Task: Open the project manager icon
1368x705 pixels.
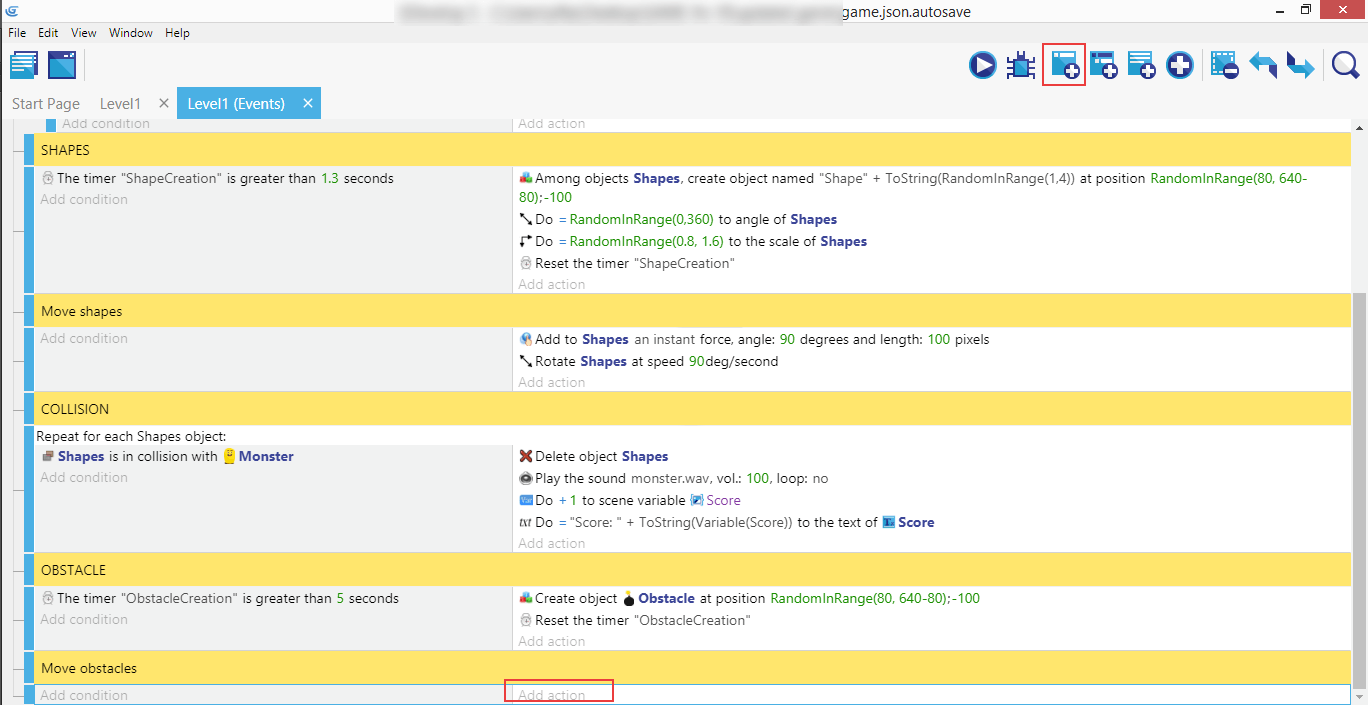Action: 24,66
